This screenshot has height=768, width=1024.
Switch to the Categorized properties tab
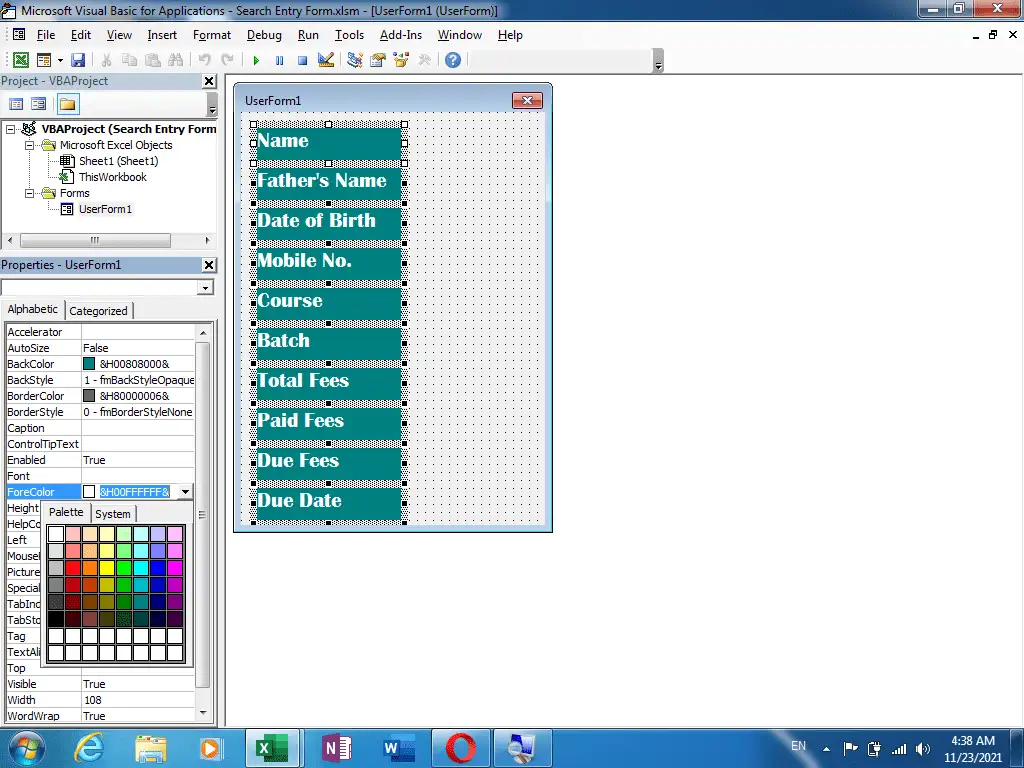point(99,311)
